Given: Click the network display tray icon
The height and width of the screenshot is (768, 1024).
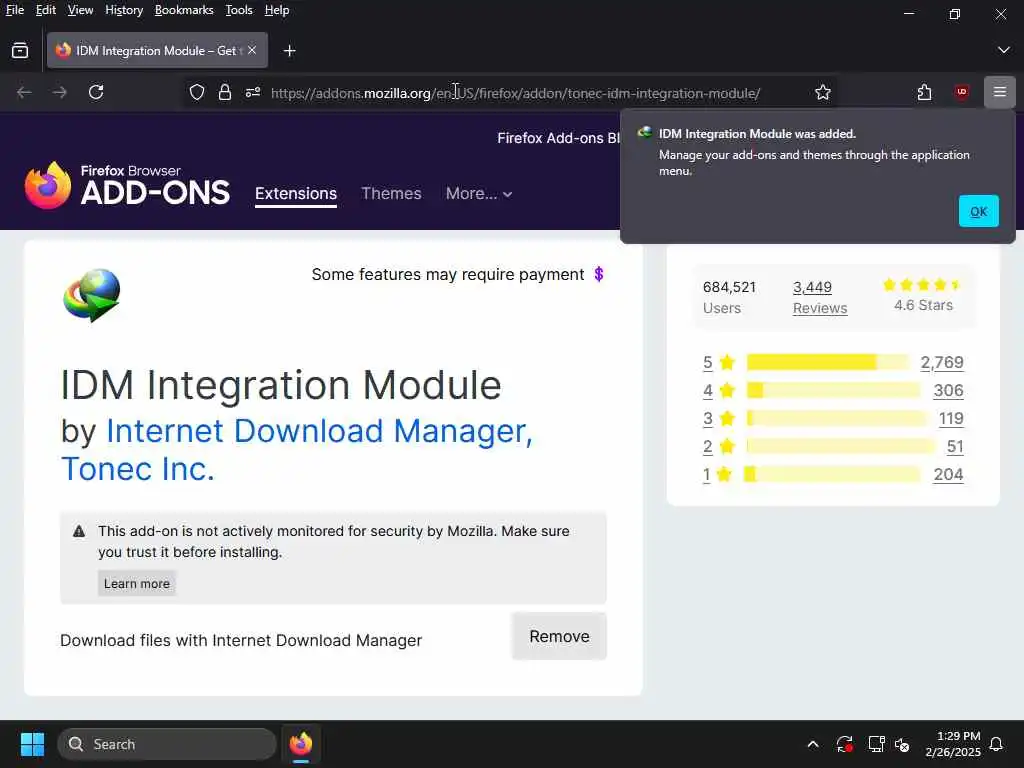Looking at the screenshot, I should tap(876, 744).
